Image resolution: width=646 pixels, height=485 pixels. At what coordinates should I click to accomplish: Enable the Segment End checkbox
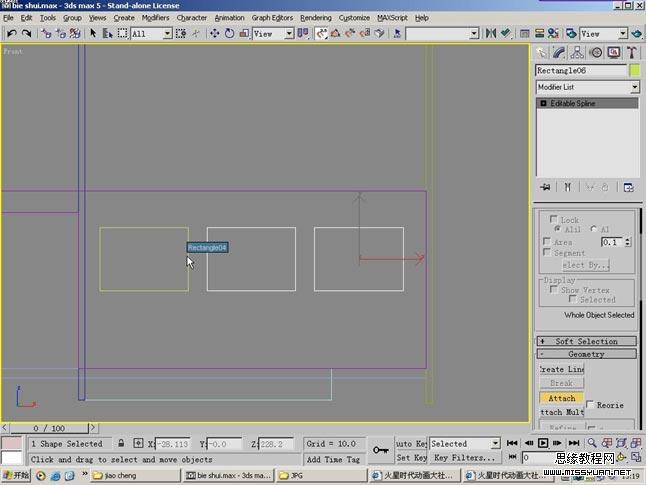point(547,252)
